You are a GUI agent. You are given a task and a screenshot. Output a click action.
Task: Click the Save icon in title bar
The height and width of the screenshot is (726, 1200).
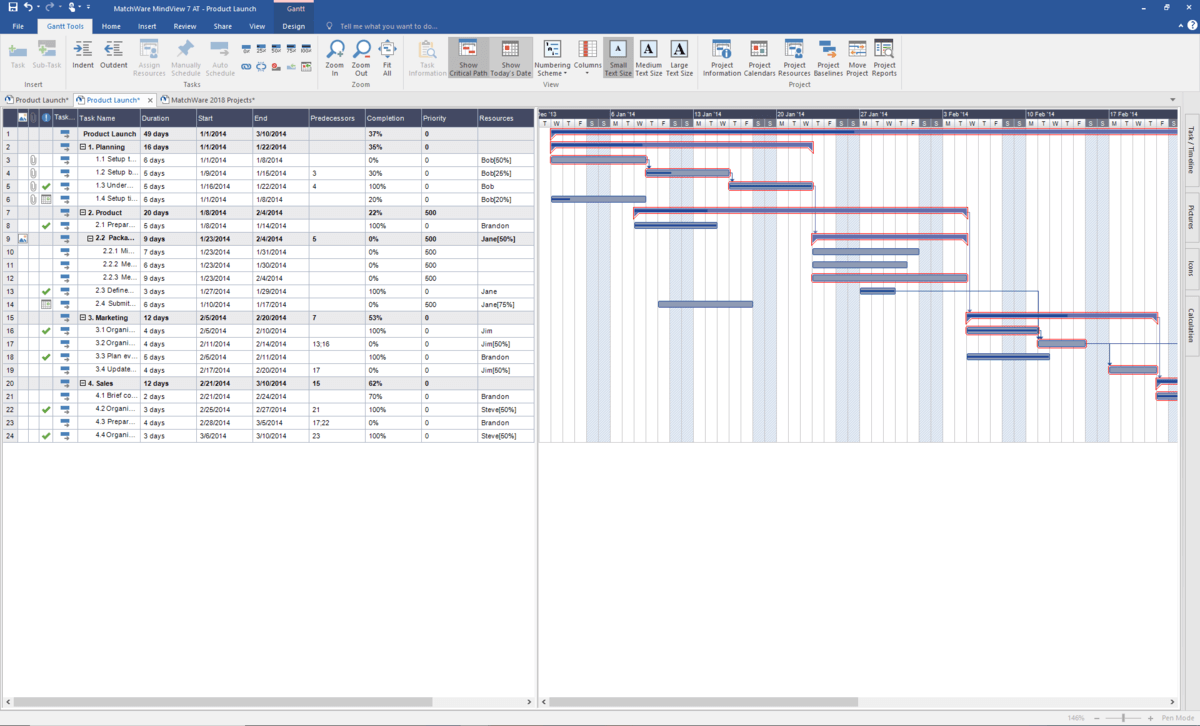click(x=12, y=7)
